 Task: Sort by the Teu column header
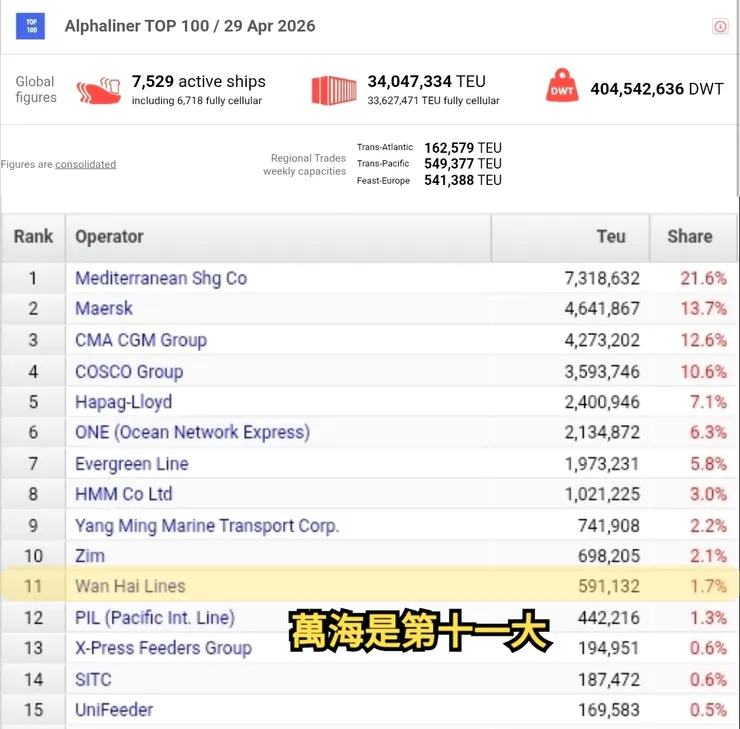tap(570, 236)
